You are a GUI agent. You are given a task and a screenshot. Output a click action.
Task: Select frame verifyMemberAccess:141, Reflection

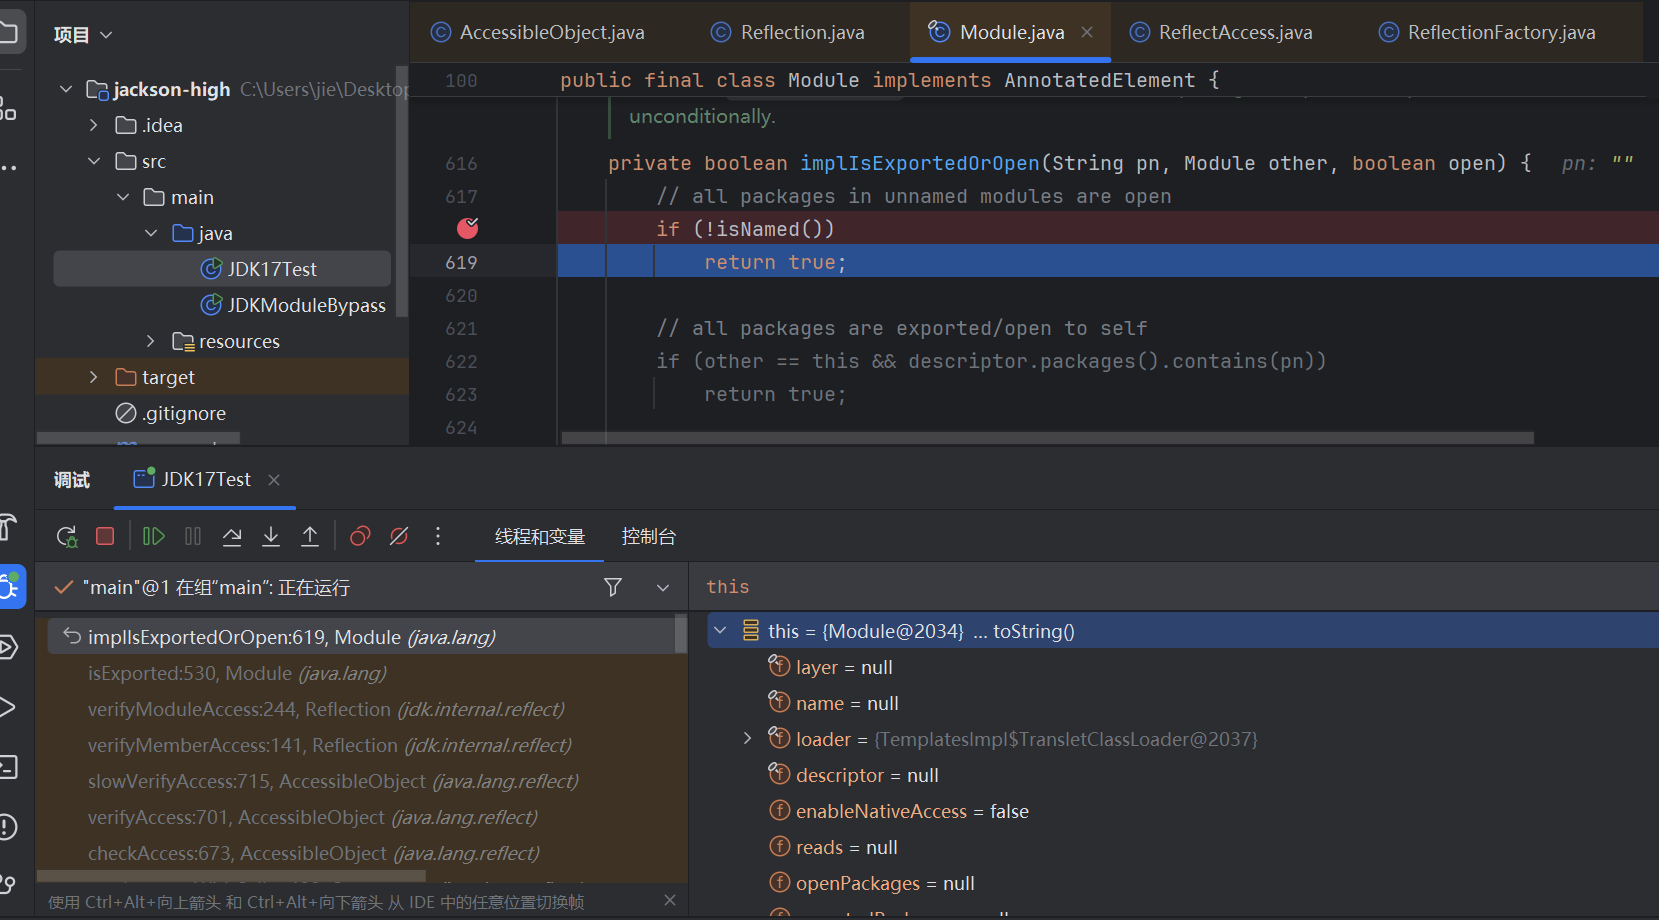tap(330, 745)
